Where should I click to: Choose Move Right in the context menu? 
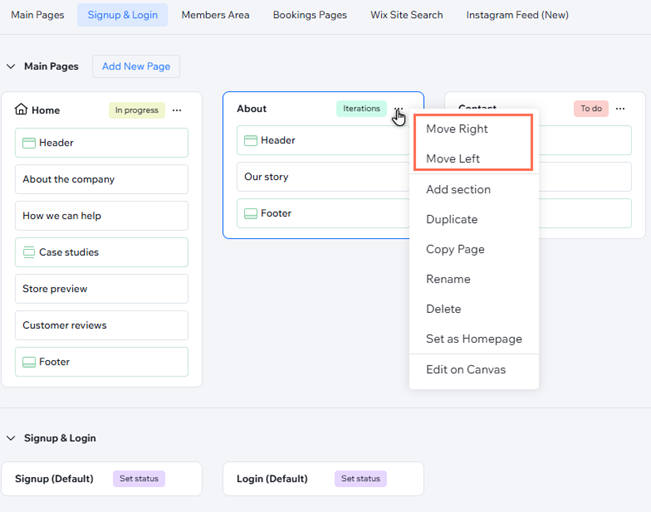pos(474,129)
